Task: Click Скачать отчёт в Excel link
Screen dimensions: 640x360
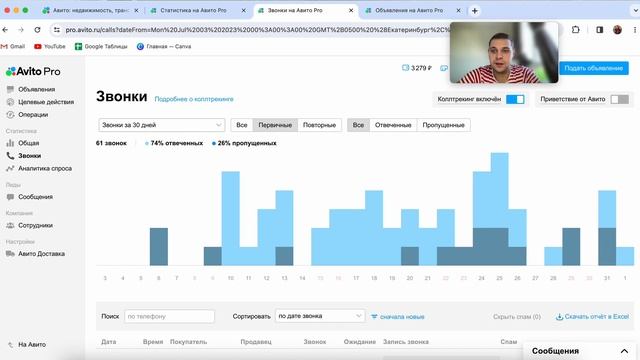Action: point(592,317)
